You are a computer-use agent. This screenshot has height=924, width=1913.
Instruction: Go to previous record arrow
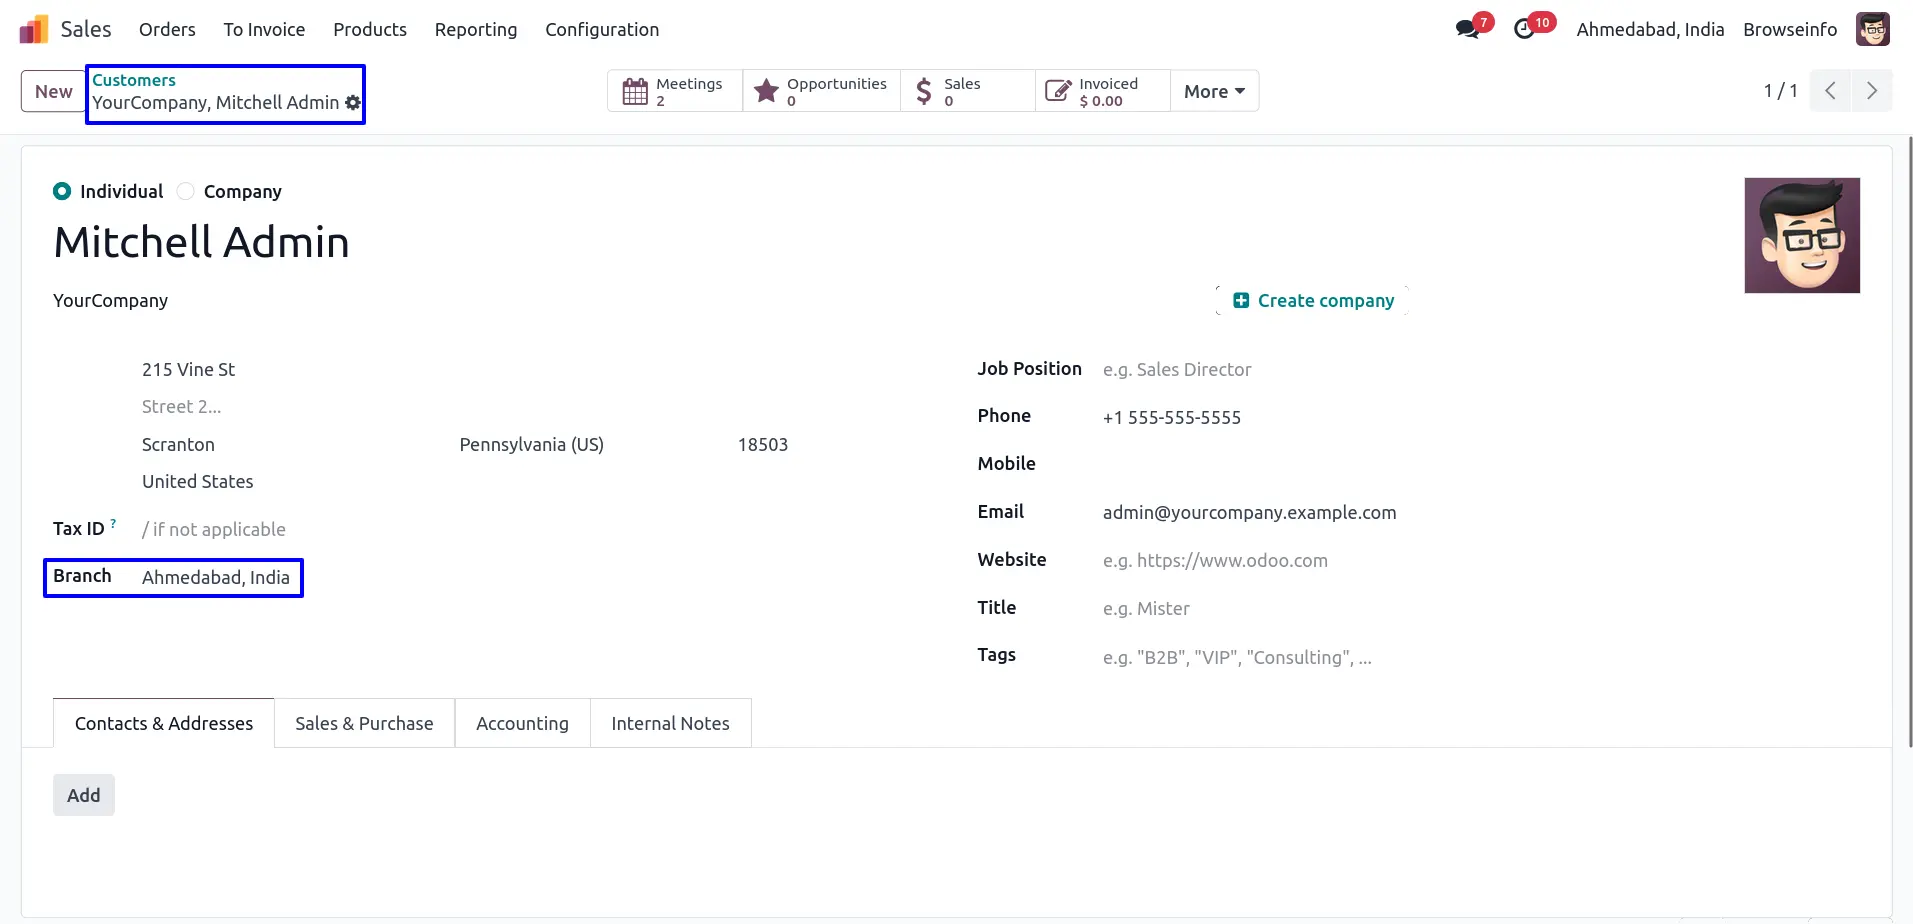[x=1830, y=91]
